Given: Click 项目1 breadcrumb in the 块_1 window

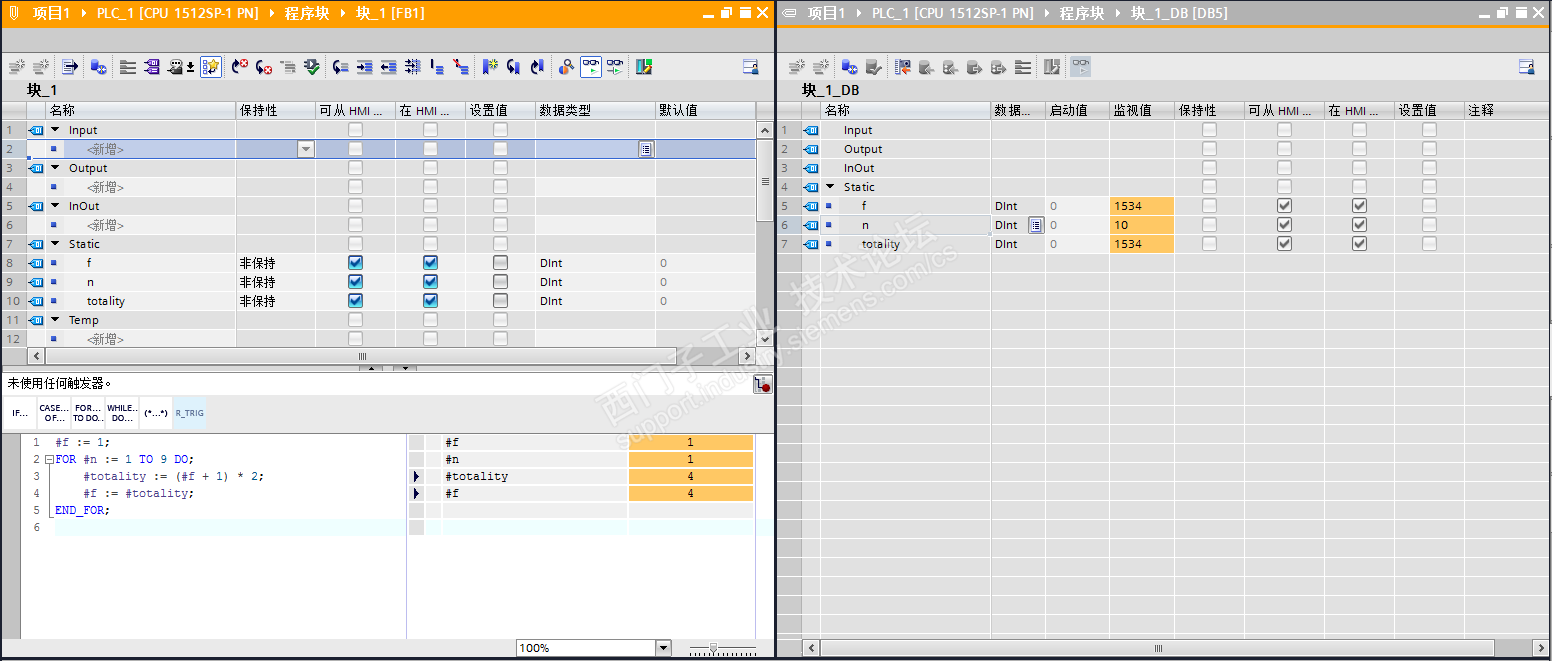Looking at the screenshot, I should 51,13.
